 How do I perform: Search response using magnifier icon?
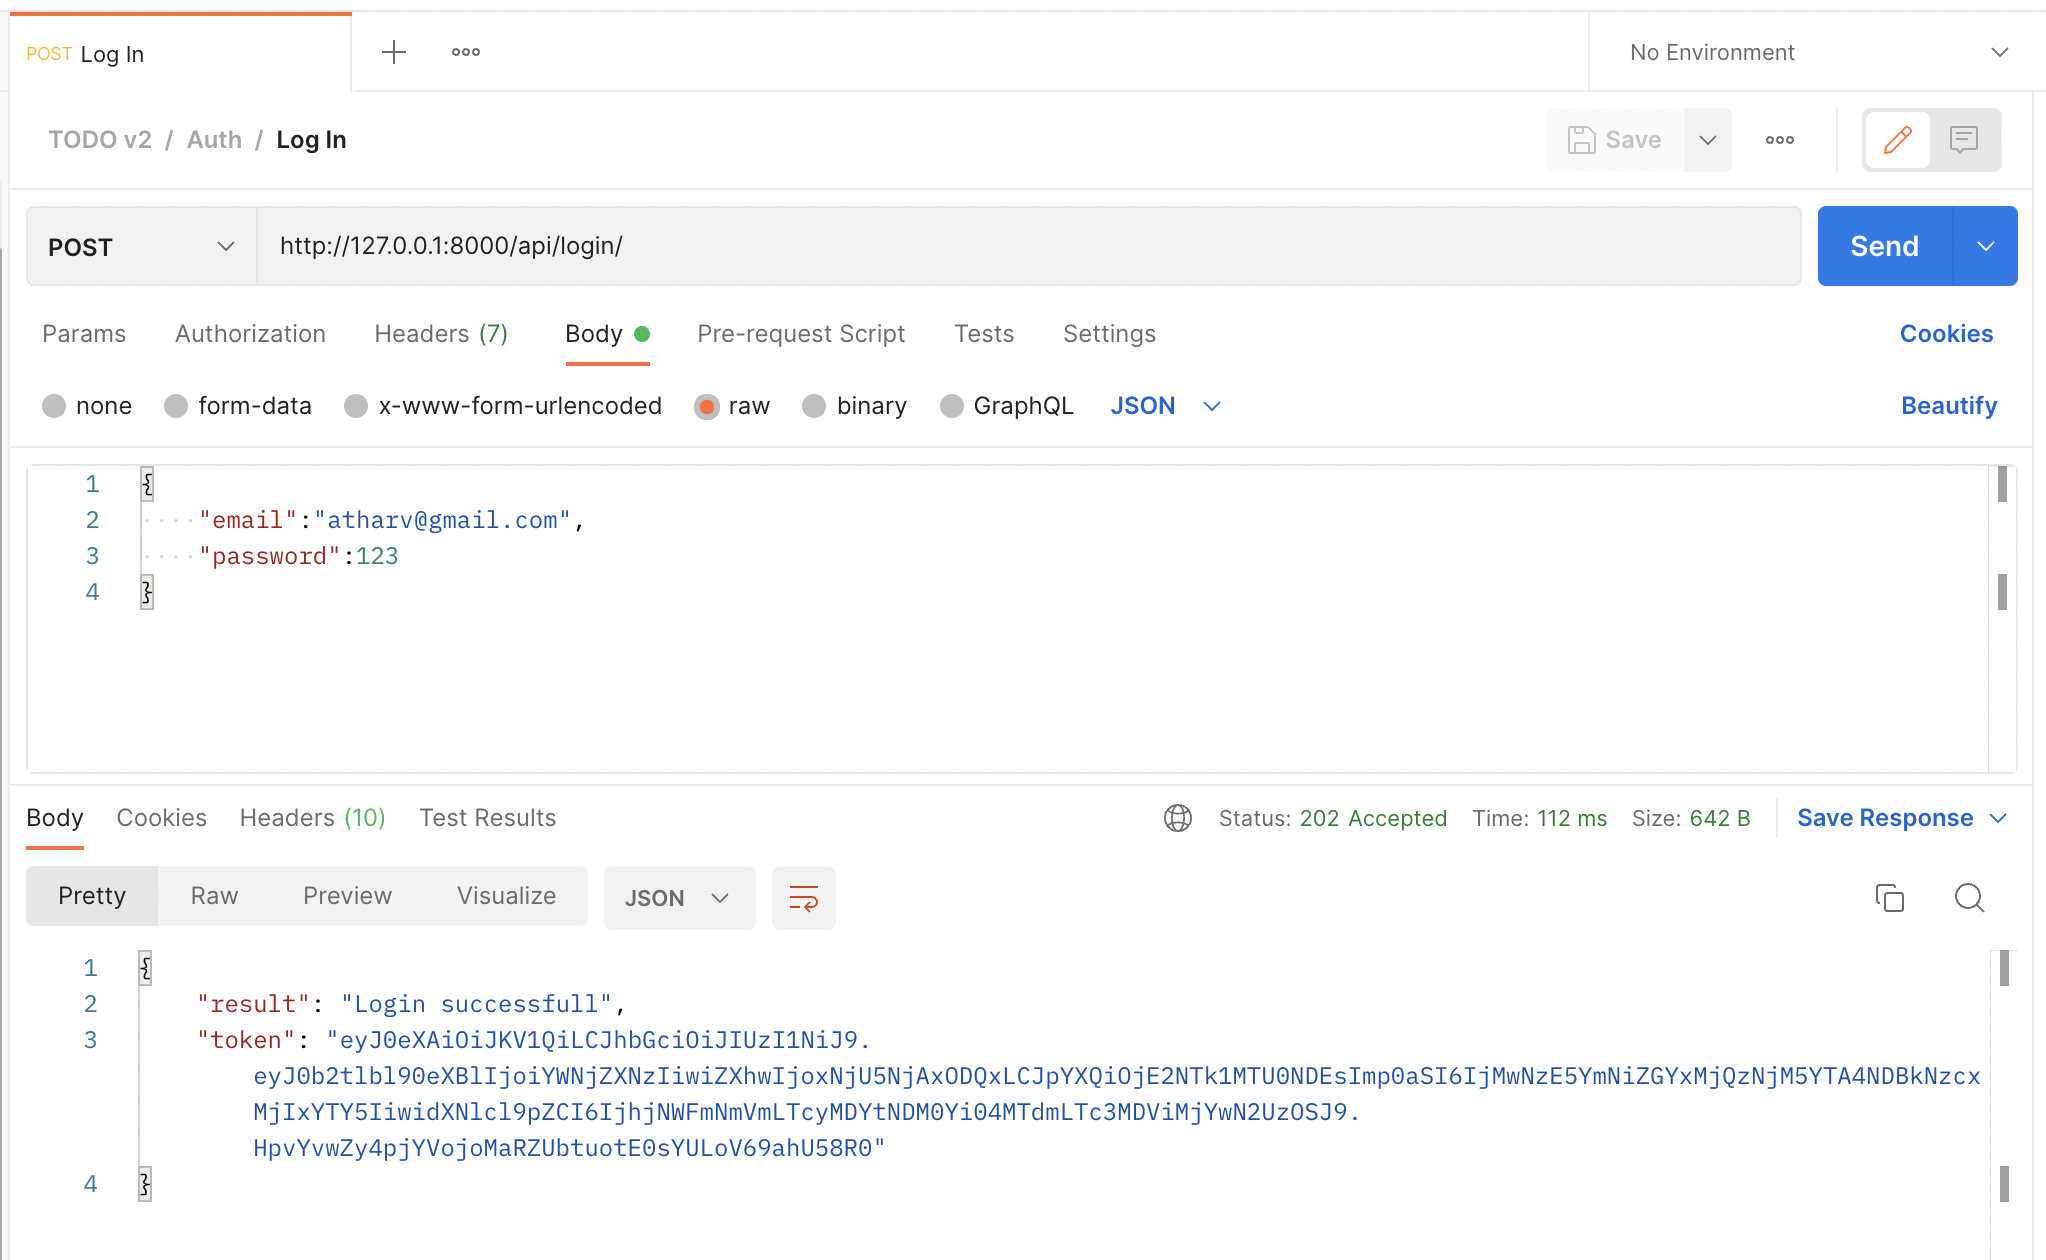pyautogui.click(x=1969, y=898)
